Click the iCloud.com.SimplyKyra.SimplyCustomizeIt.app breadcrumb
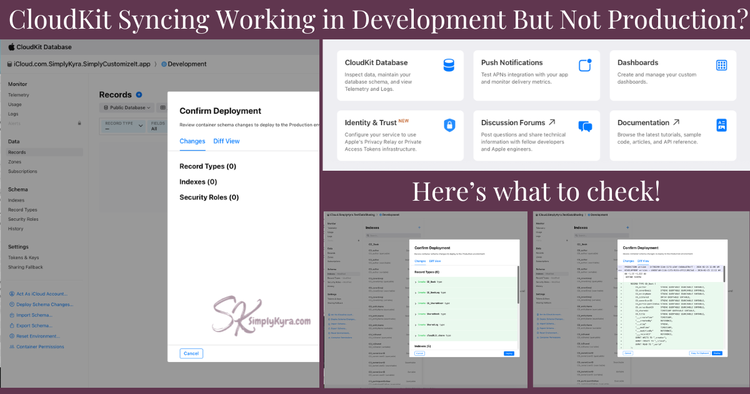 click(x=82, y=64)
